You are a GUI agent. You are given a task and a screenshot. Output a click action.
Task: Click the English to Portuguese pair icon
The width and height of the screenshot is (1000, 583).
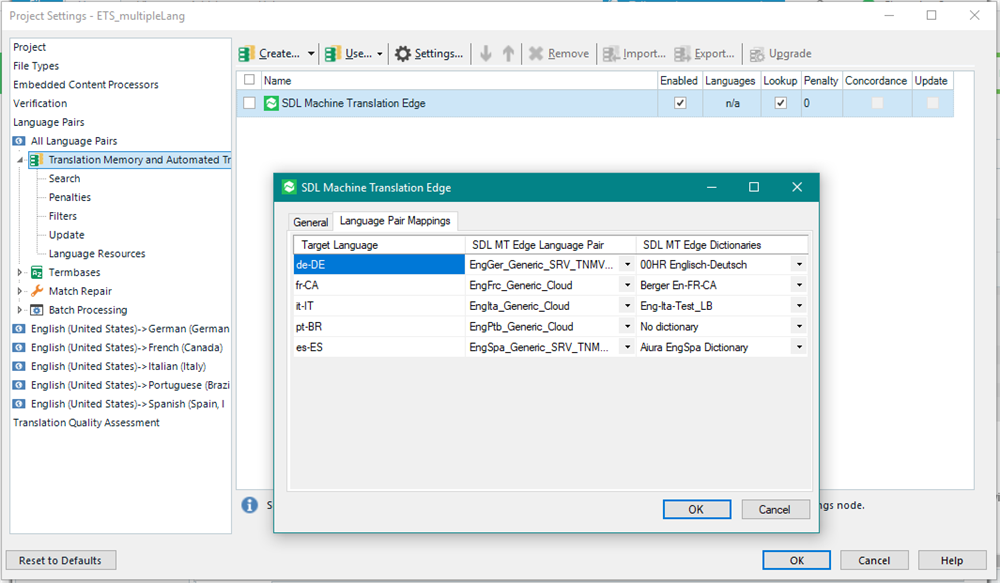click(x=19, y=385)
